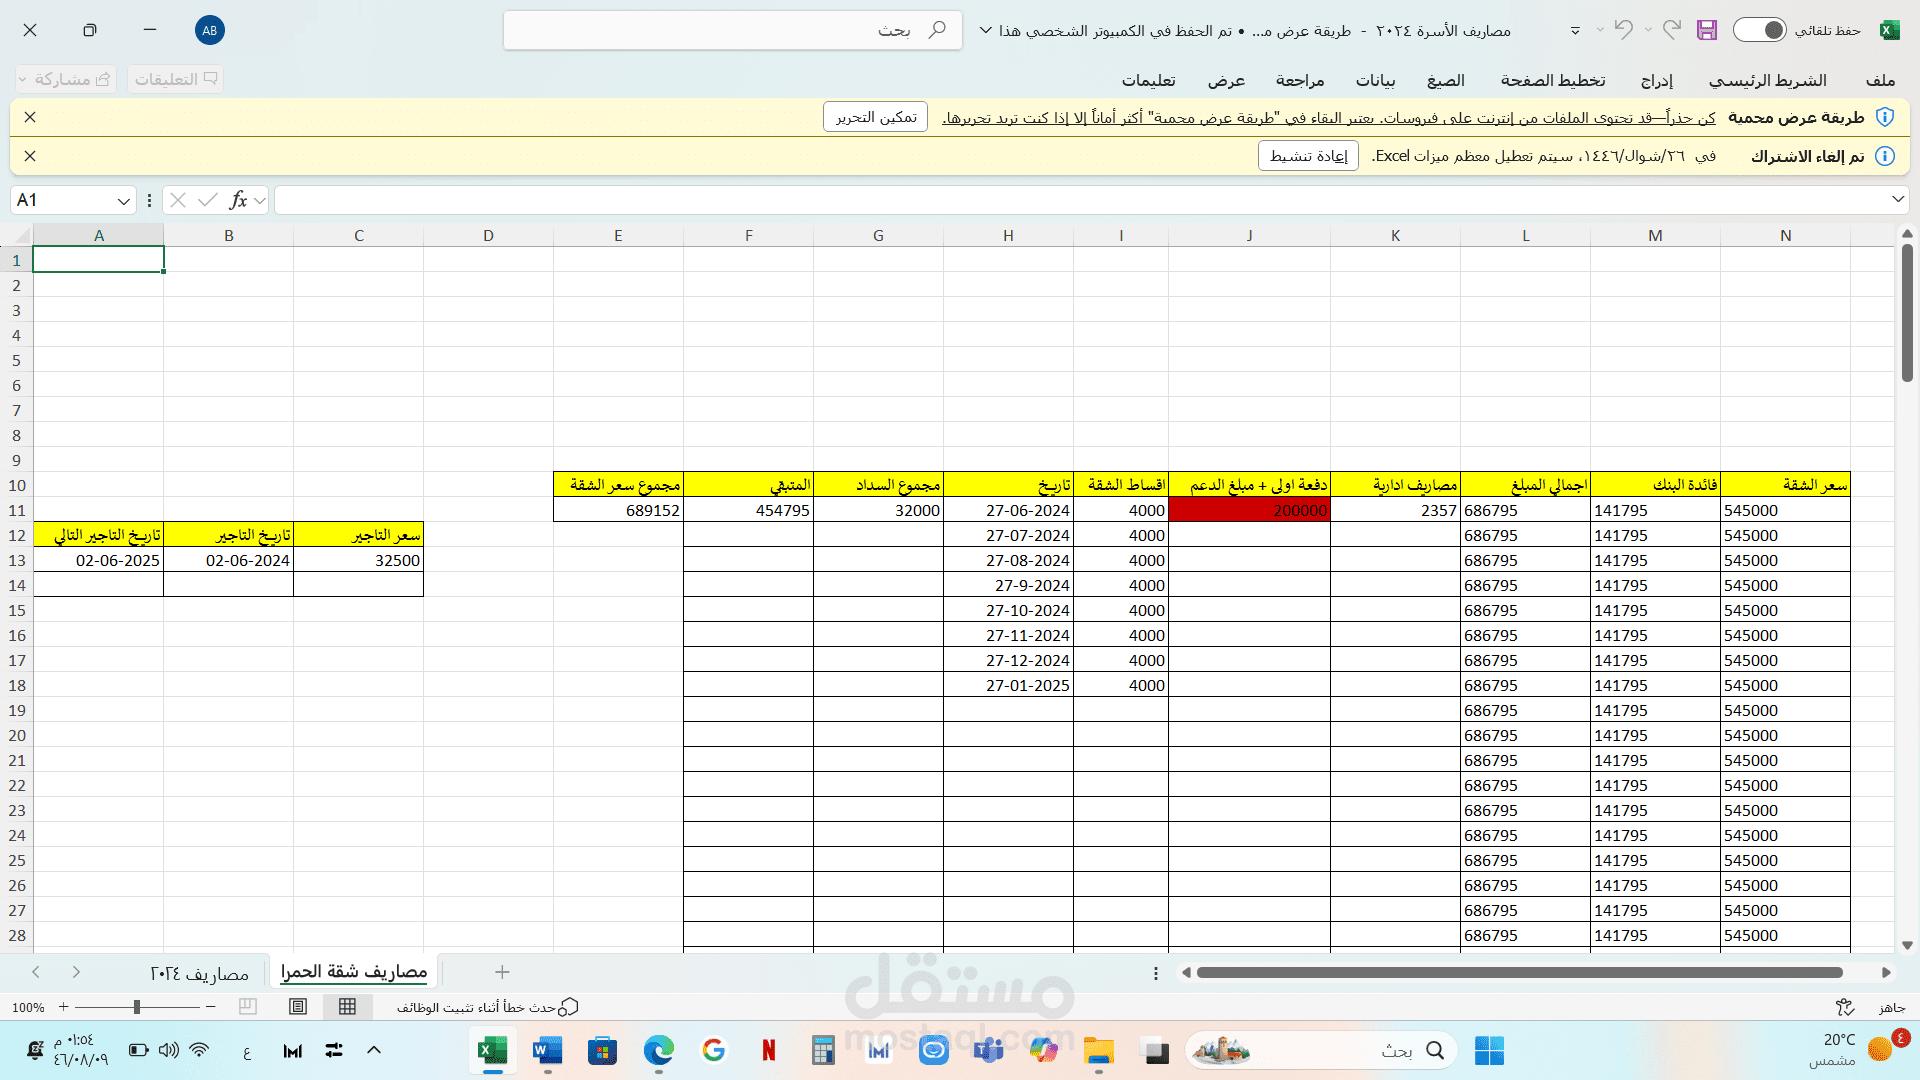Open the عرض (View) ribbon tab
The image size is (1920, 1080).
point(1226,80)
